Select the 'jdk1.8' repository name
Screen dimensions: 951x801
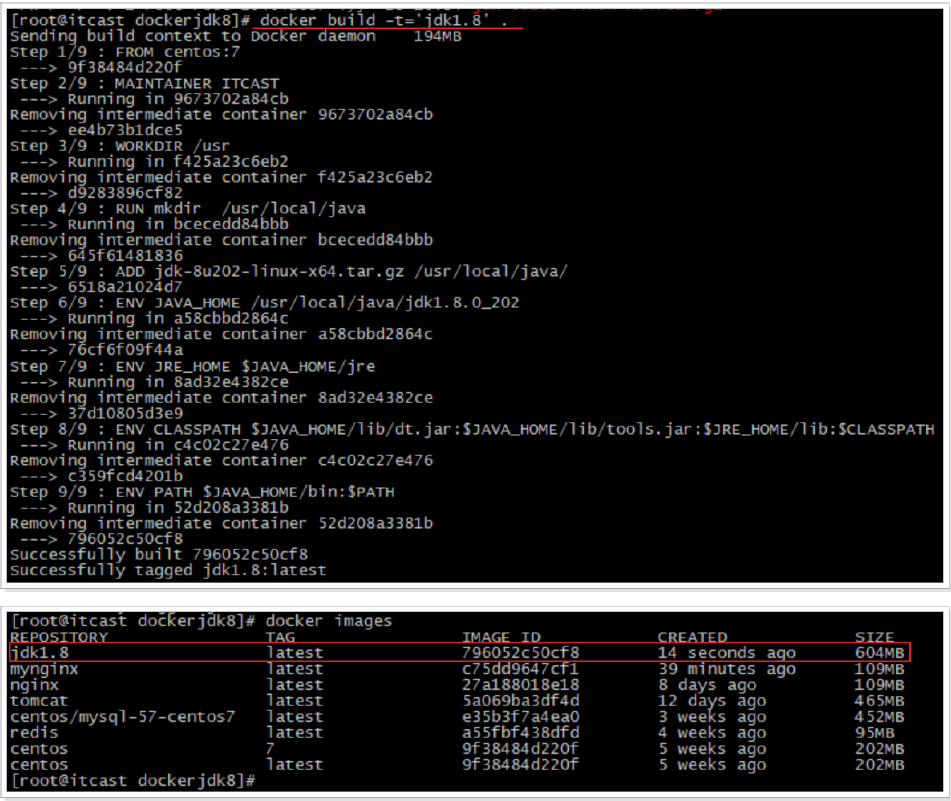pyautogui.click(x=40, y=652)
